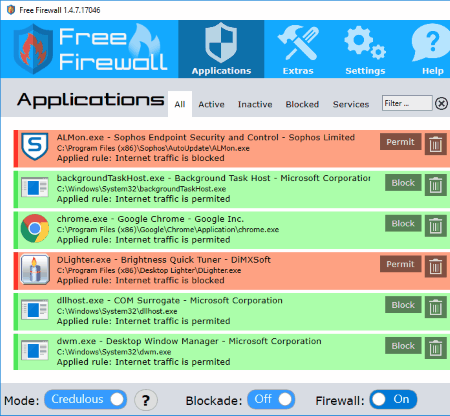Click the ALMon.exe file path text
Screen dimensions: 450x416
click(x=153, y=148)
